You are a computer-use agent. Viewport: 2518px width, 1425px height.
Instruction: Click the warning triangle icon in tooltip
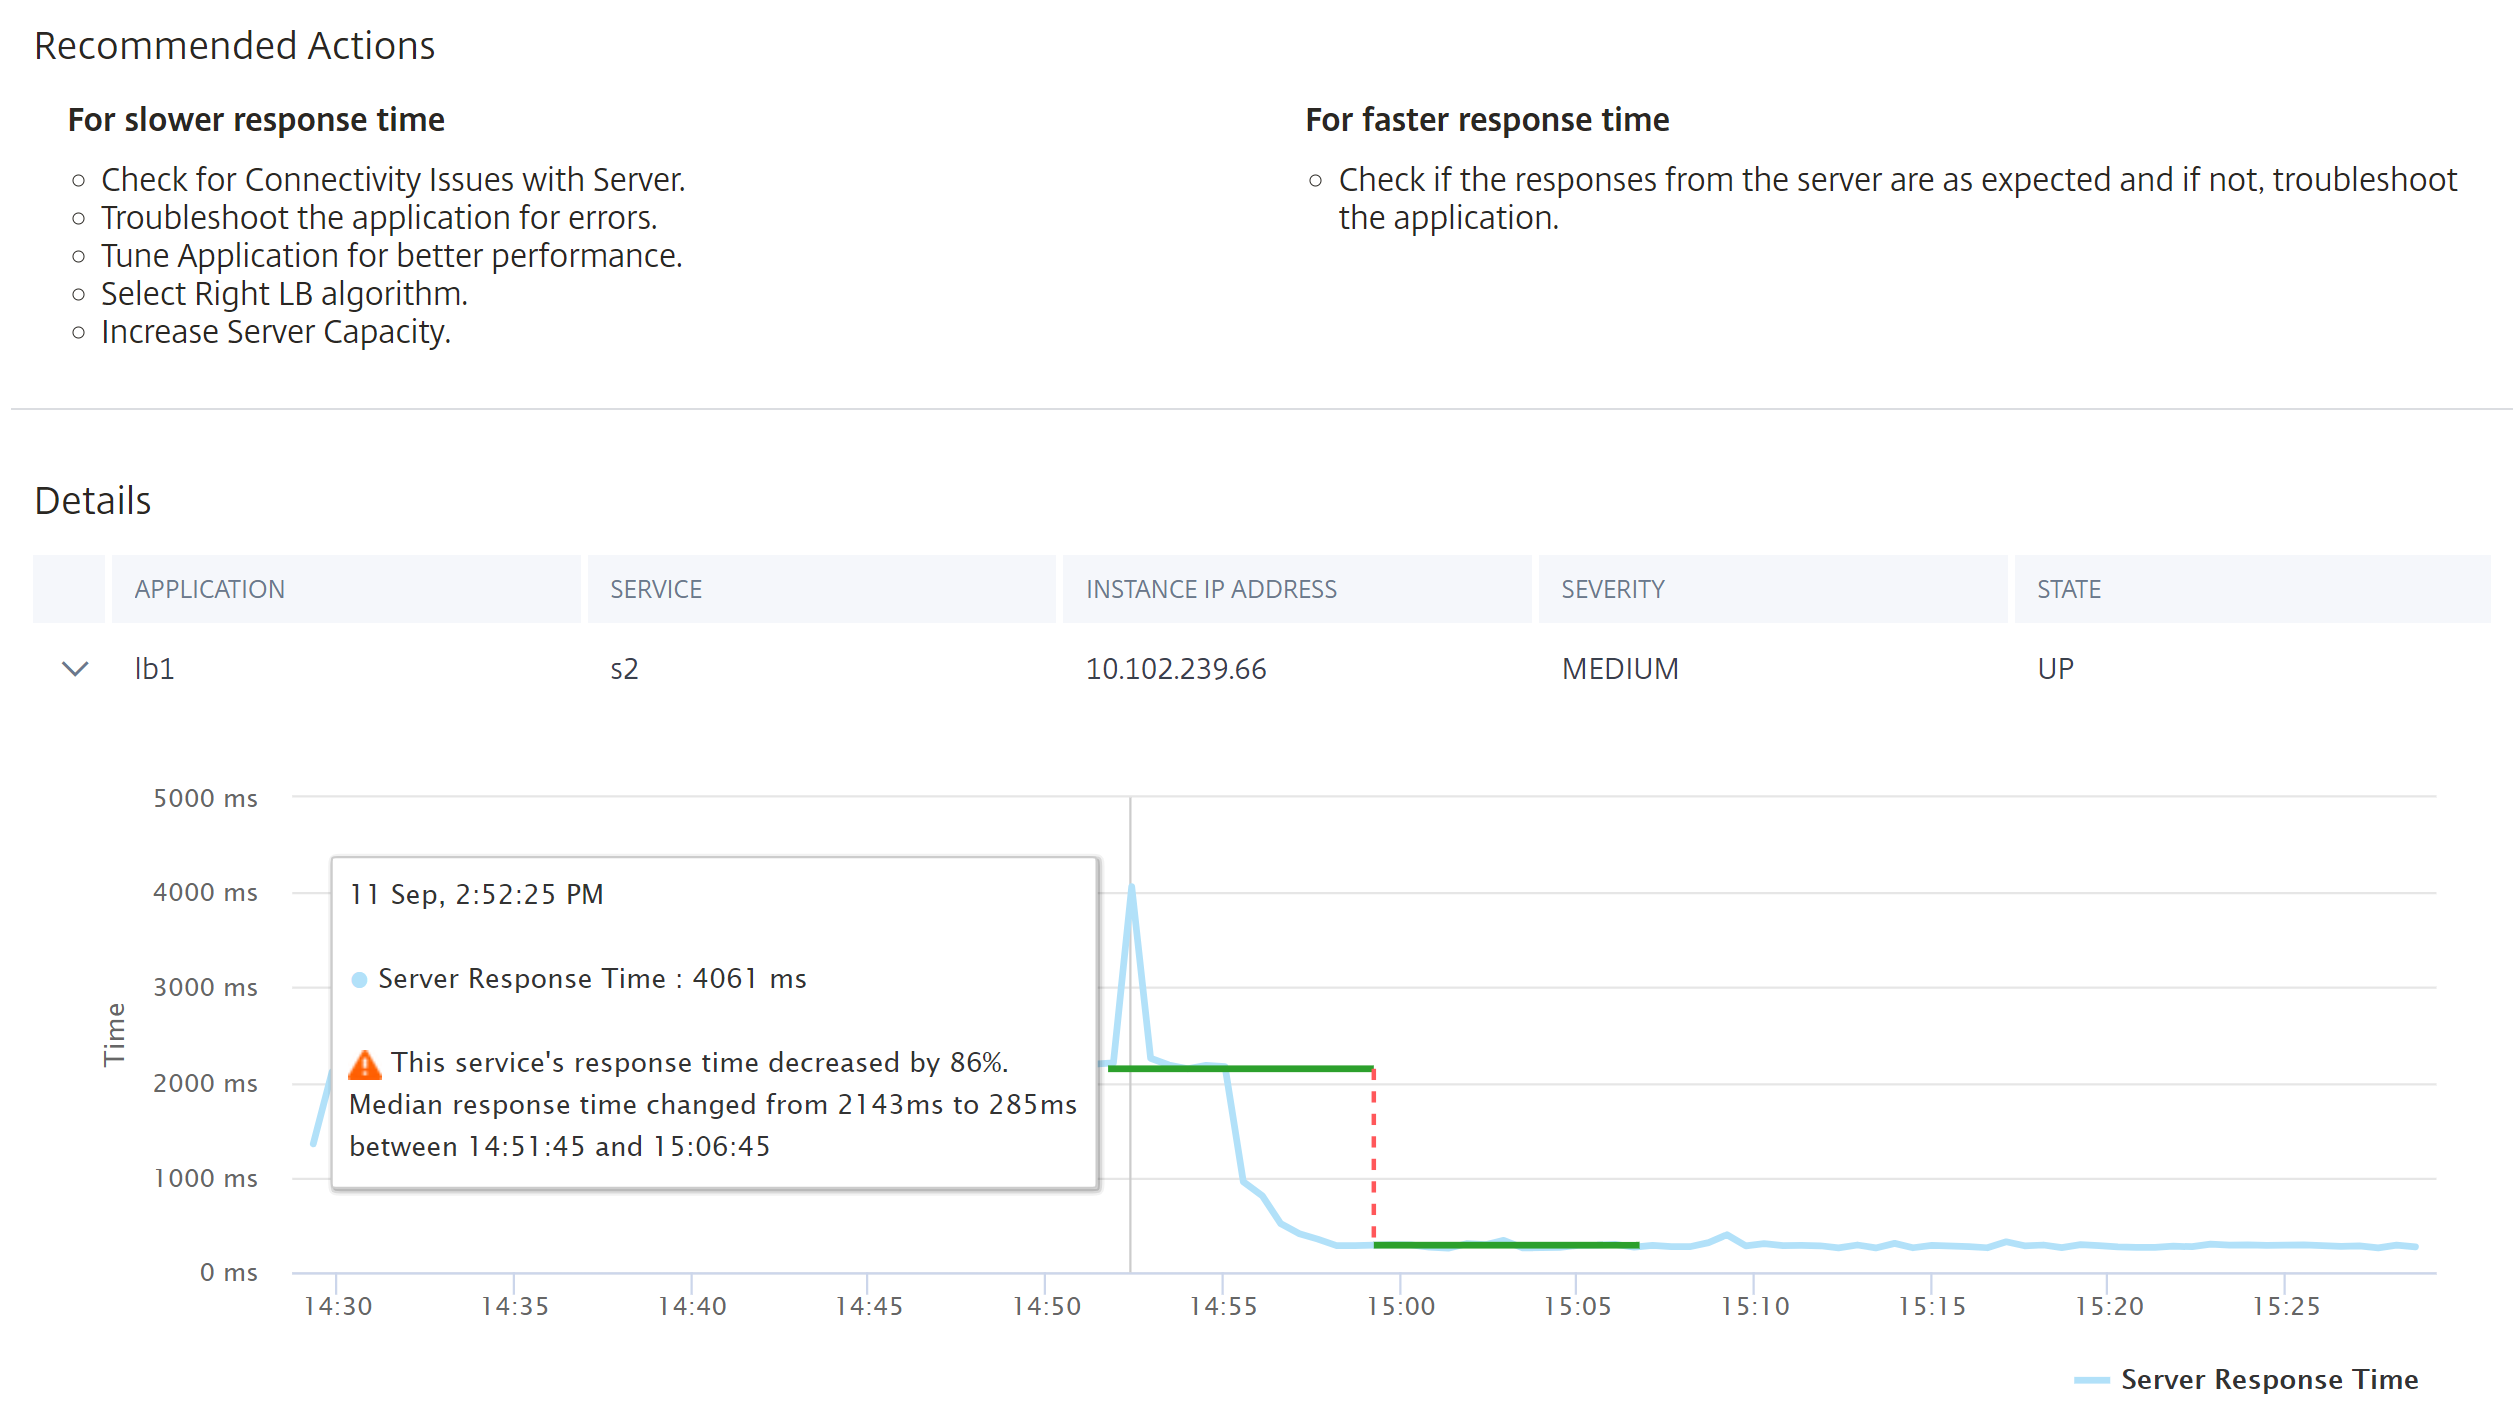365,1065
